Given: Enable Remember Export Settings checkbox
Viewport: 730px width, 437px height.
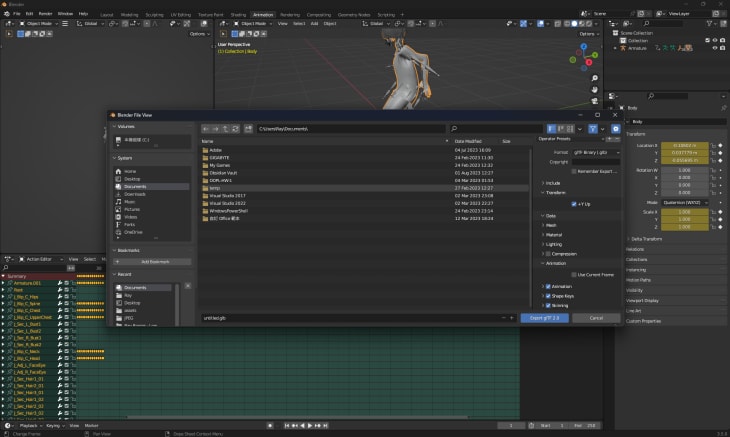Looking at the screenshot, I should (x=574, y=171).
